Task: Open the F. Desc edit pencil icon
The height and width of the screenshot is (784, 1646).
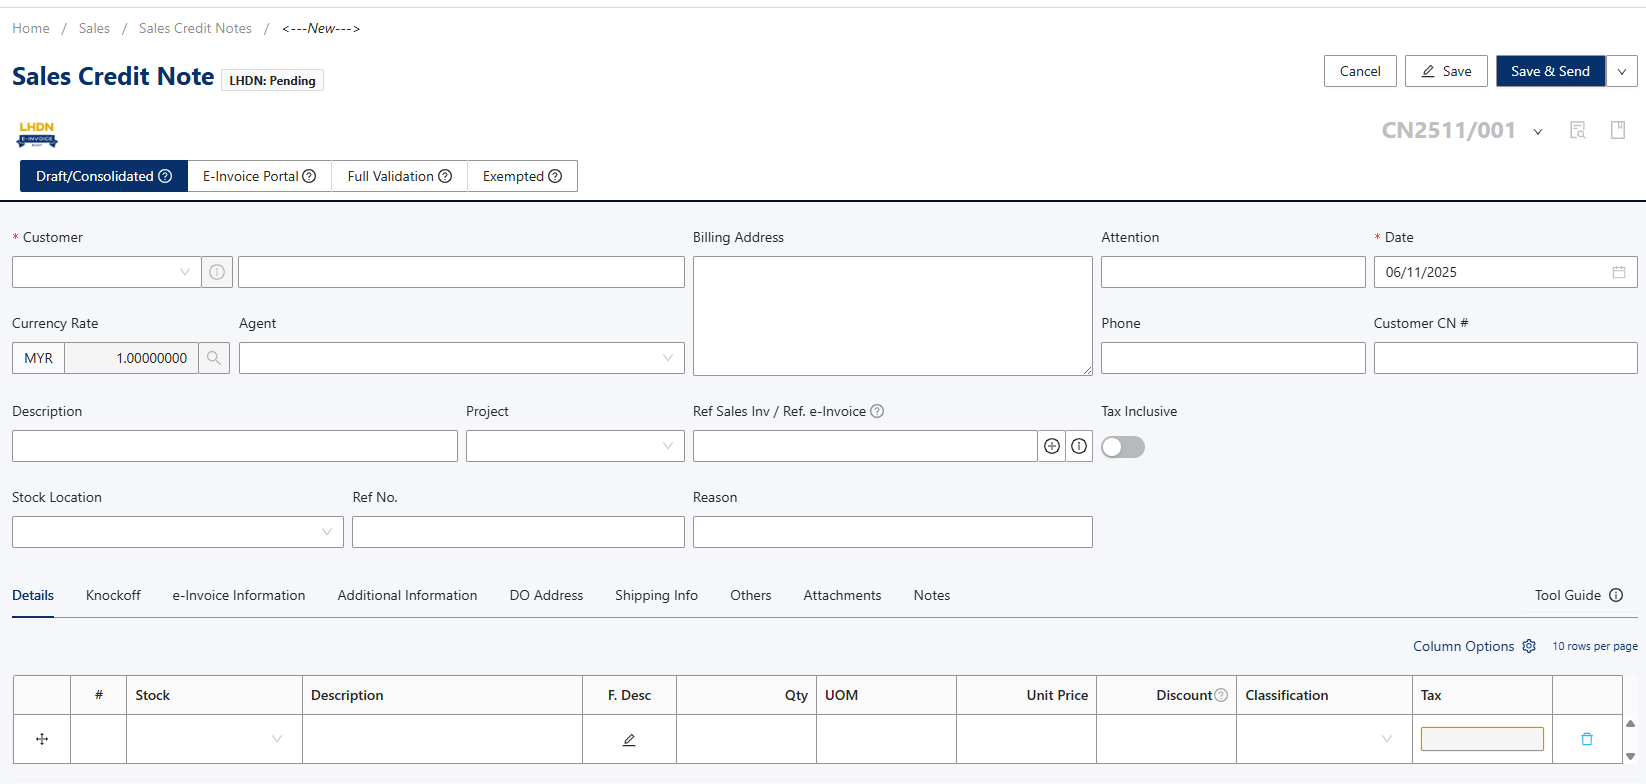Action: tap(629, 740)
